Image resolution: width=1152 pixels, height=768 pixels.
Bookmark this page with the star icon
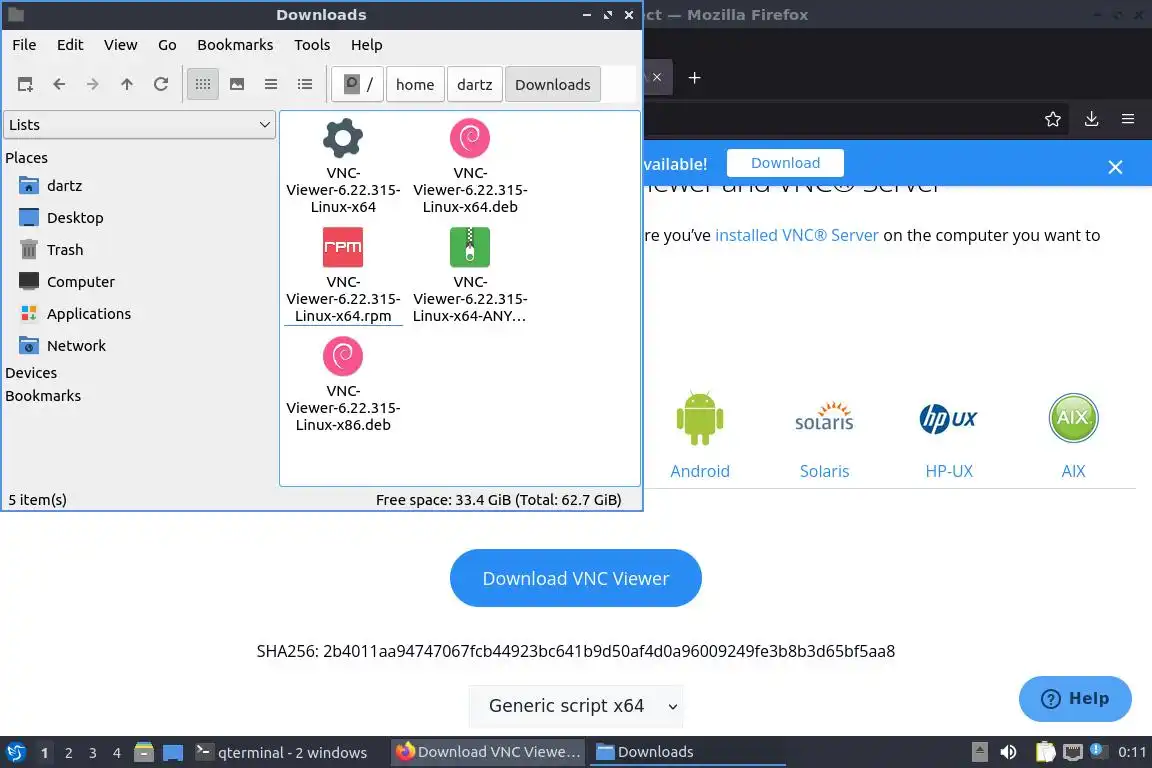1053,119
